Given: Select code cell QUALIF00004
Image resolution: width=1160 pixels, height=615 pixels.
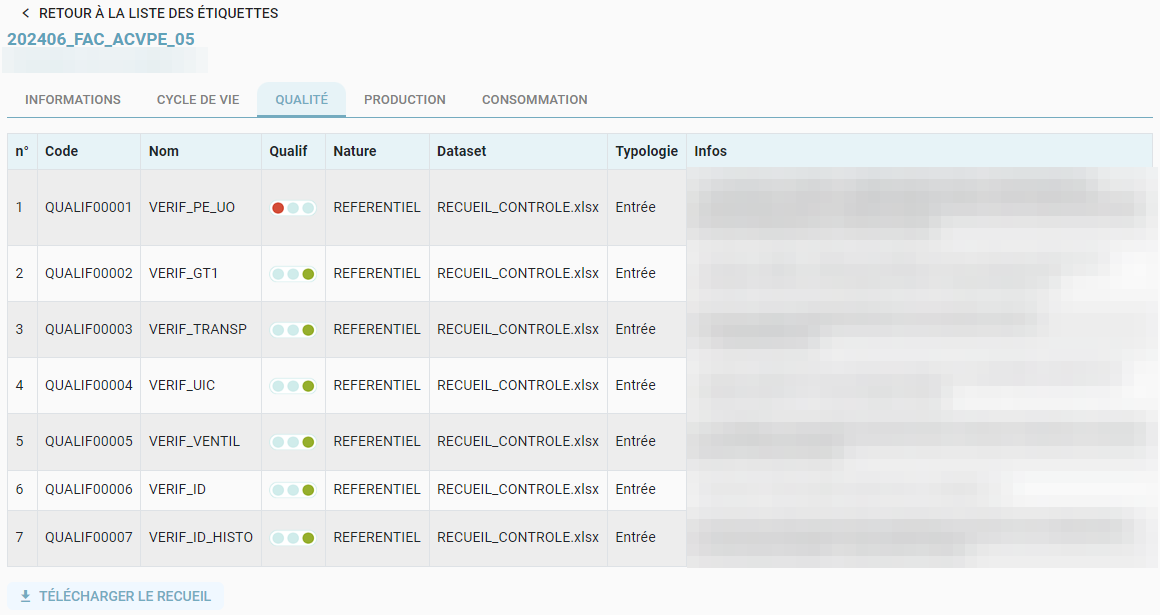Looking at the screenshot, I should pyautogui.click(x=89, y=386).
